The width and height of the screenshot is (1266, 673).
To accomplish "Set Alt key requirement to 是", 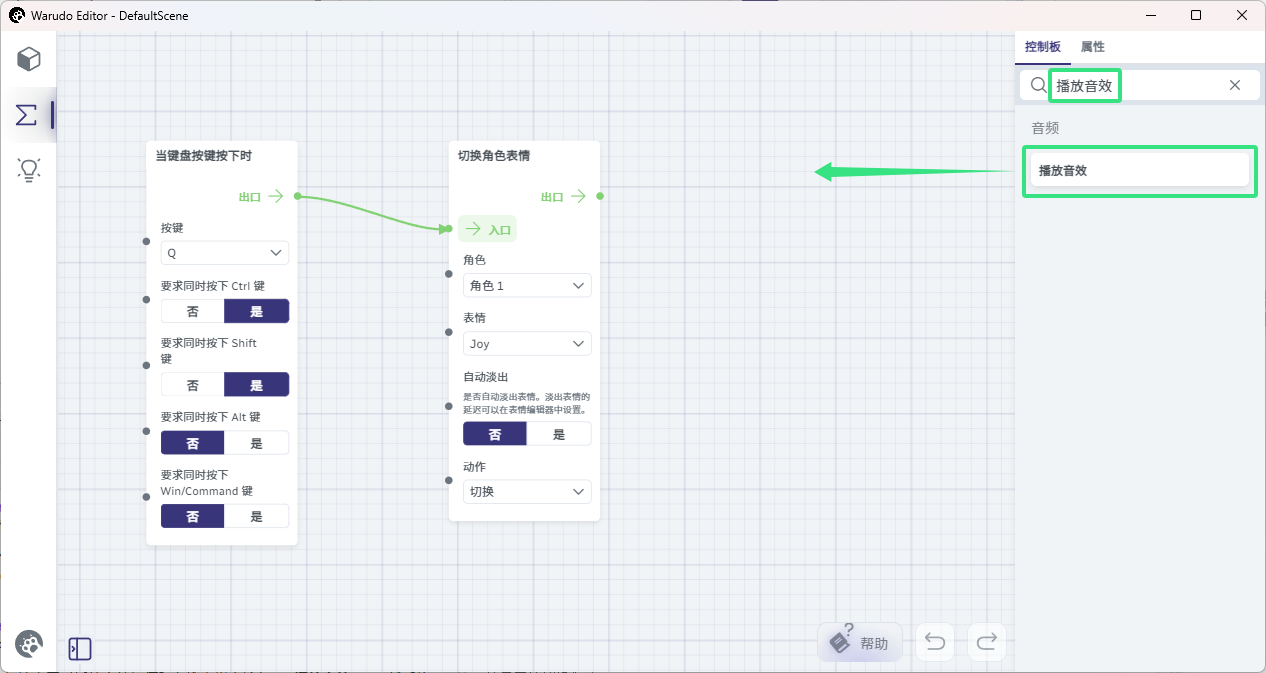I will pos(257,443).
